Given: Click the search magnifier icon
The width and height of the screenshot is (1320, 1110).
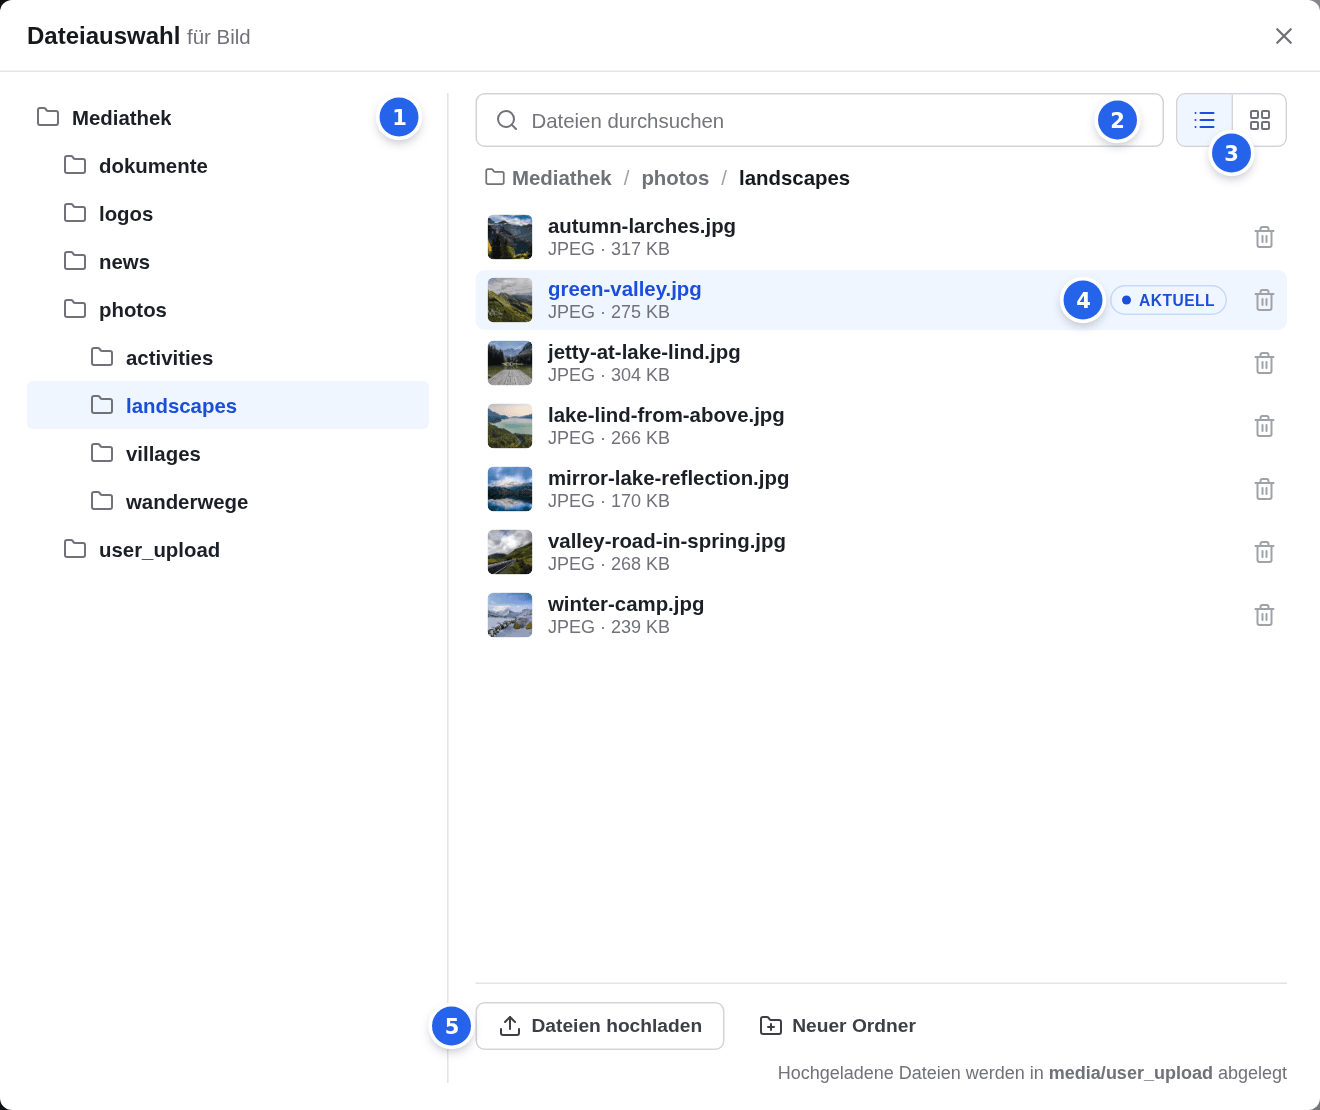Looking at the screenshot, I should tap(507, 120).
